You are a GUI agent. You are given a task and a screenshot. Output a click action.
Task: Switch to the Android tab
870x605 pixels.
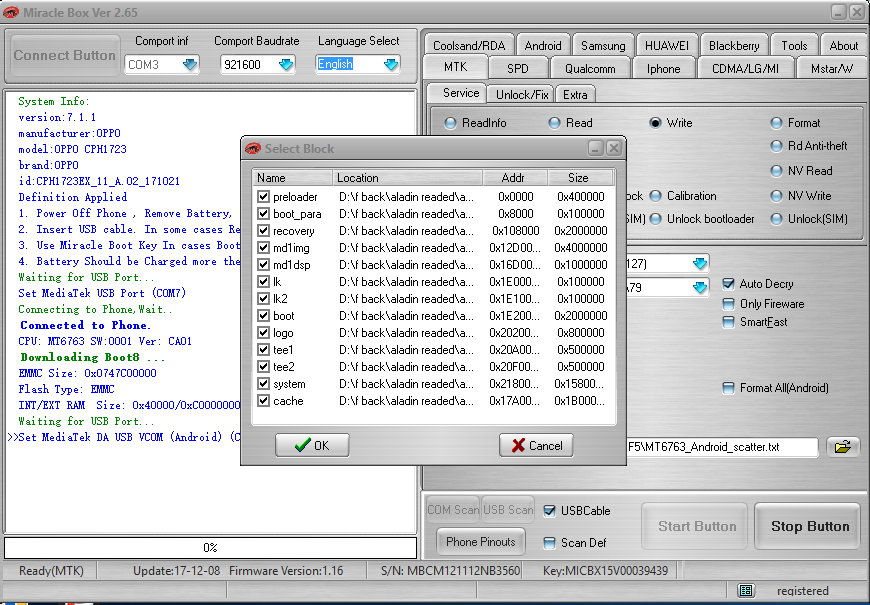click(x=543, y=46)
